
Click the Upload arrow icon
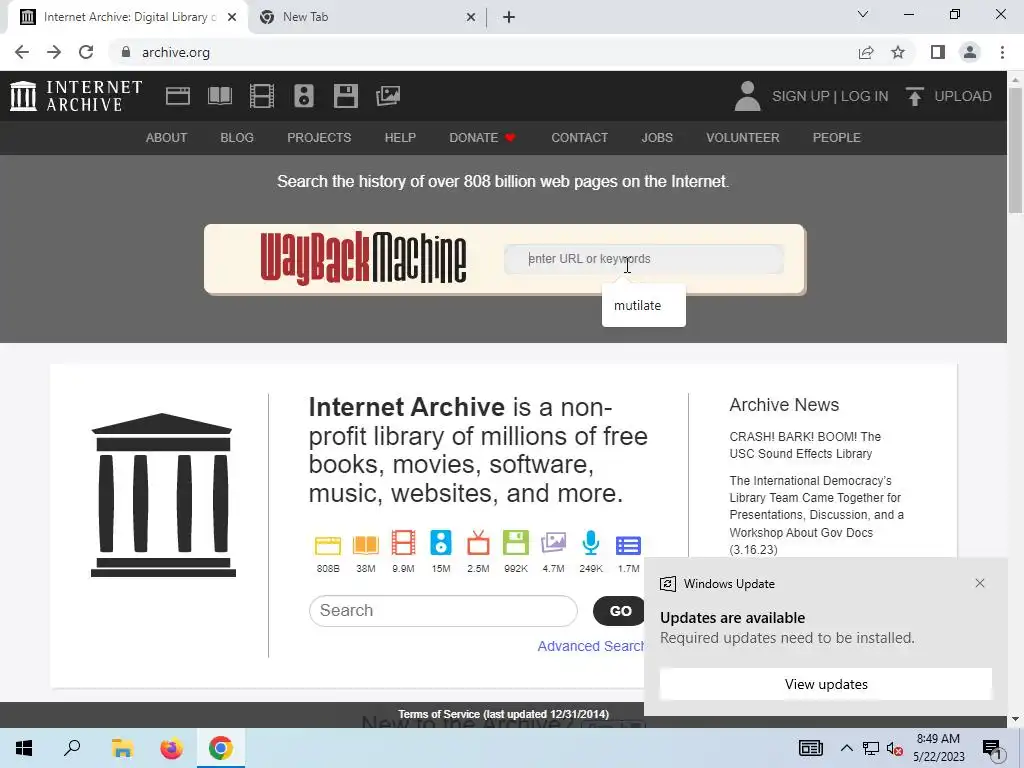[914, 96]
